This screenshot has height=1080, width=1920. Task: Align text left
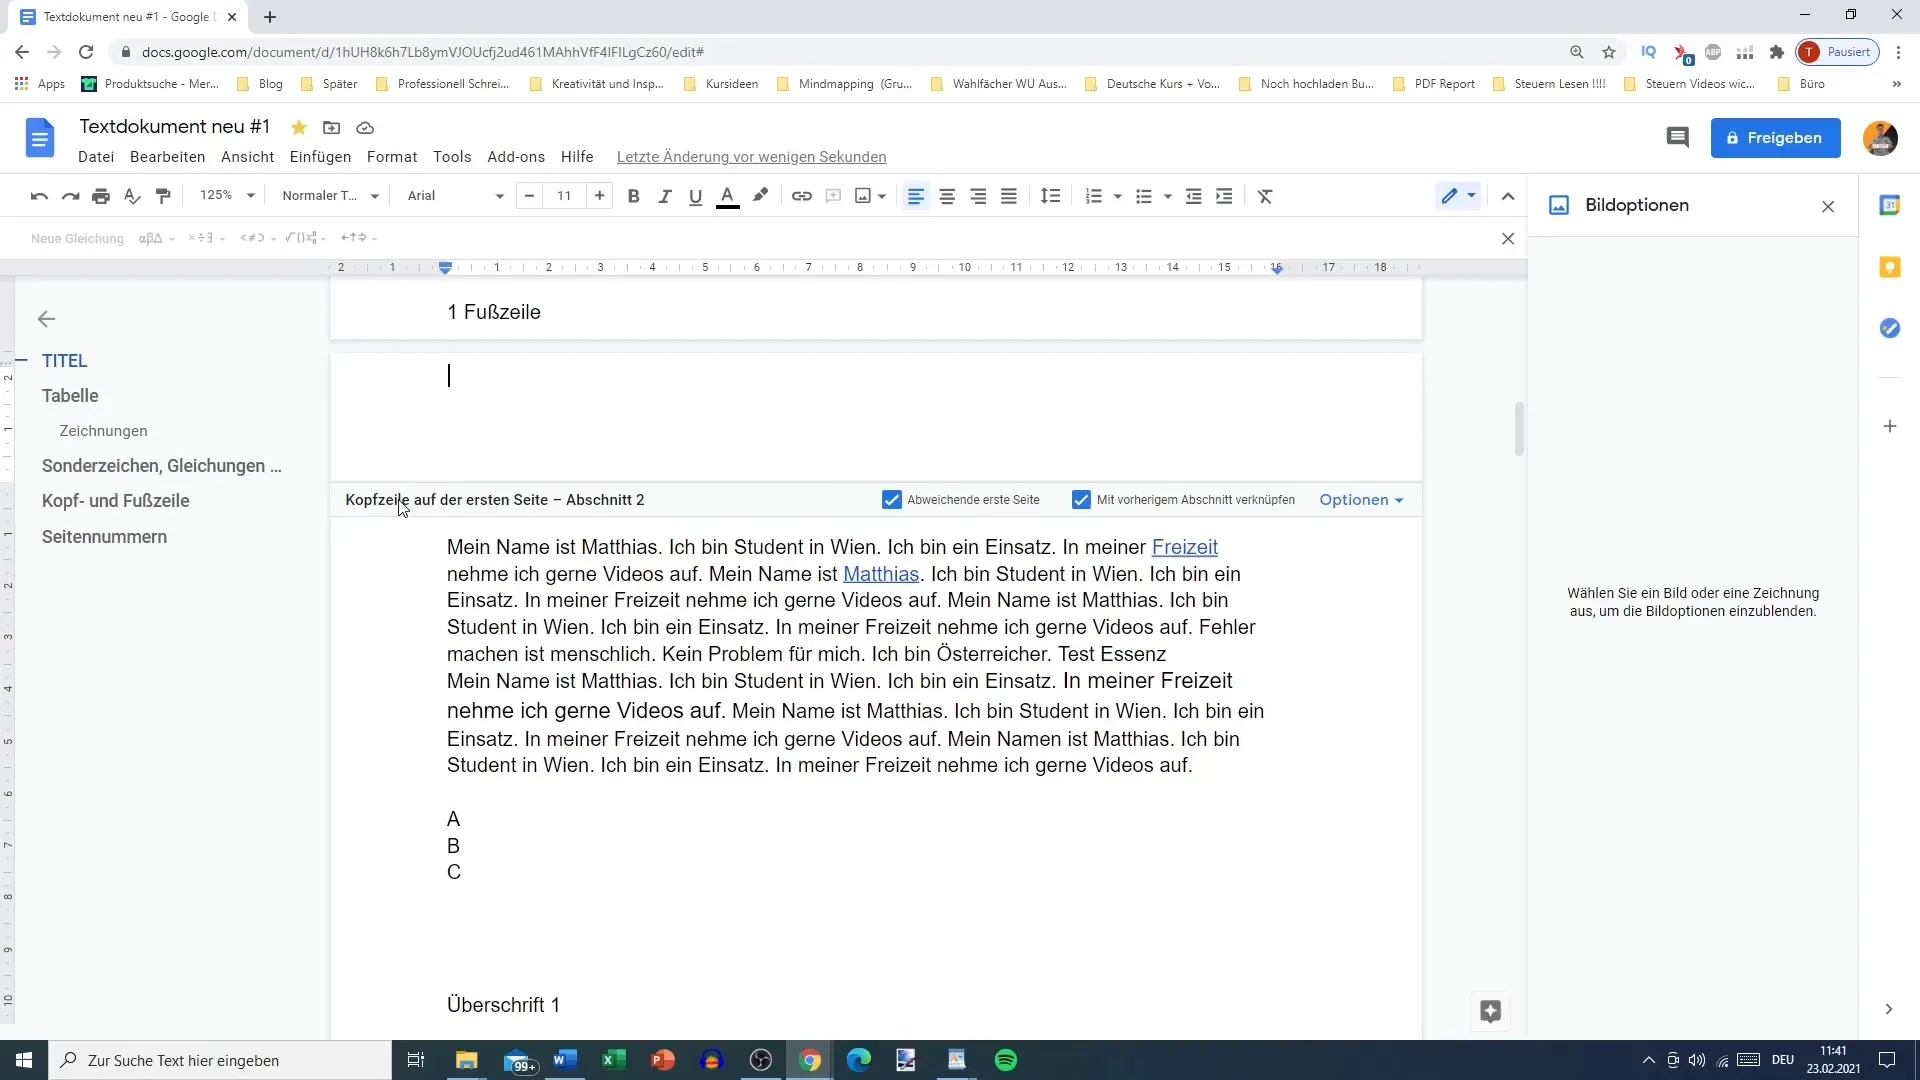915,196
